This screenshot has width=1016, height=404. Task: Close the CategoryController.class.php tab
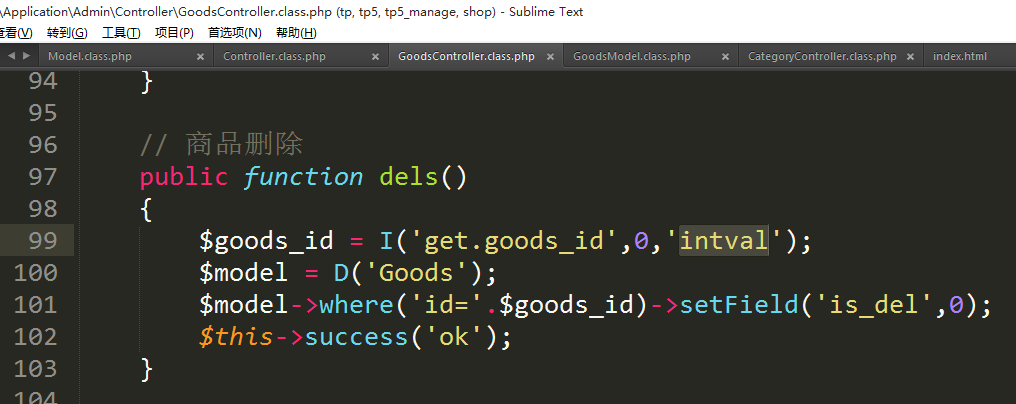(x=910, y=57)
